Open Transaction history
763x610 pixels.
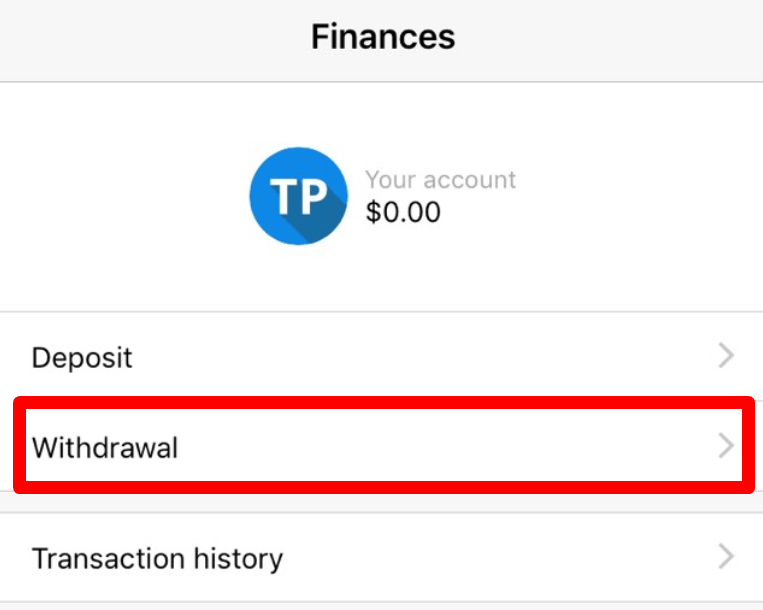[381, 557]
